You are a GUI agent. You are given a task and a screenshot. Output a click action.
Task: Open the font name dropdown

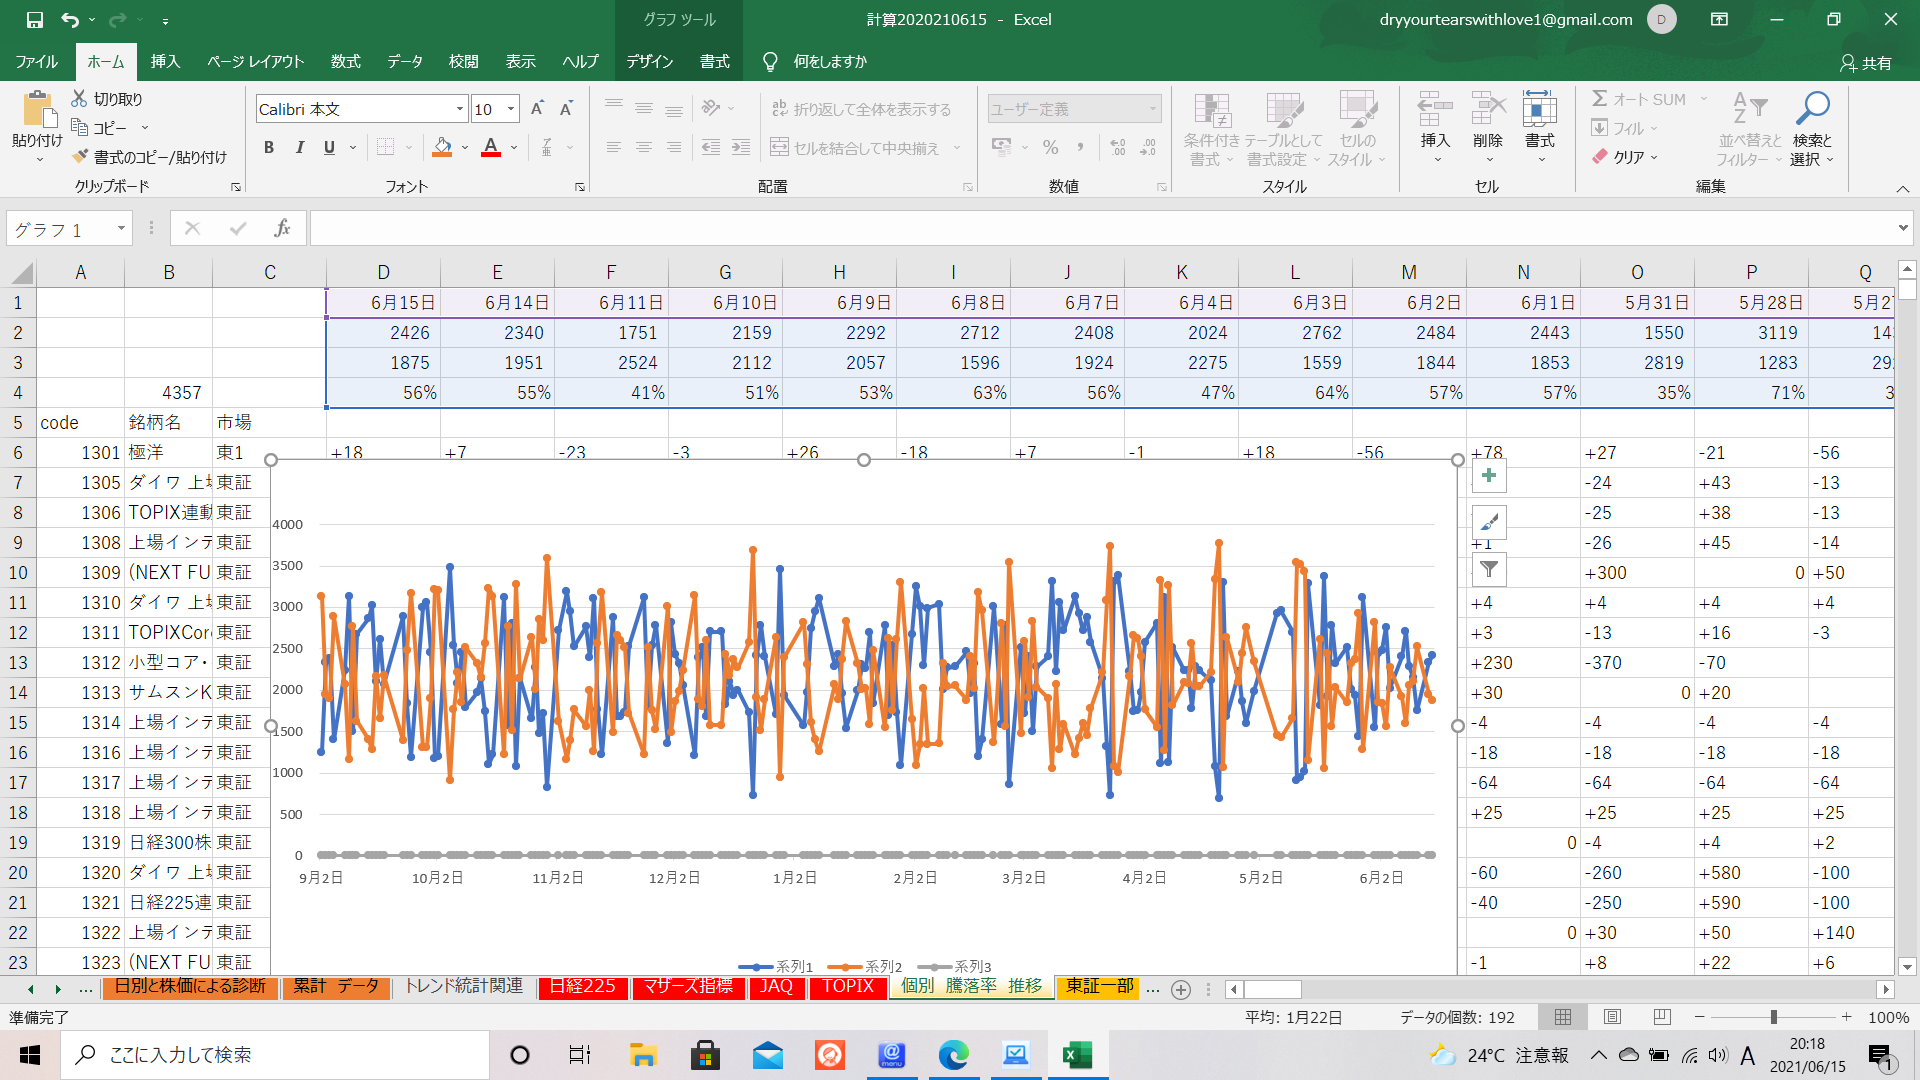[x=459, y=109]
